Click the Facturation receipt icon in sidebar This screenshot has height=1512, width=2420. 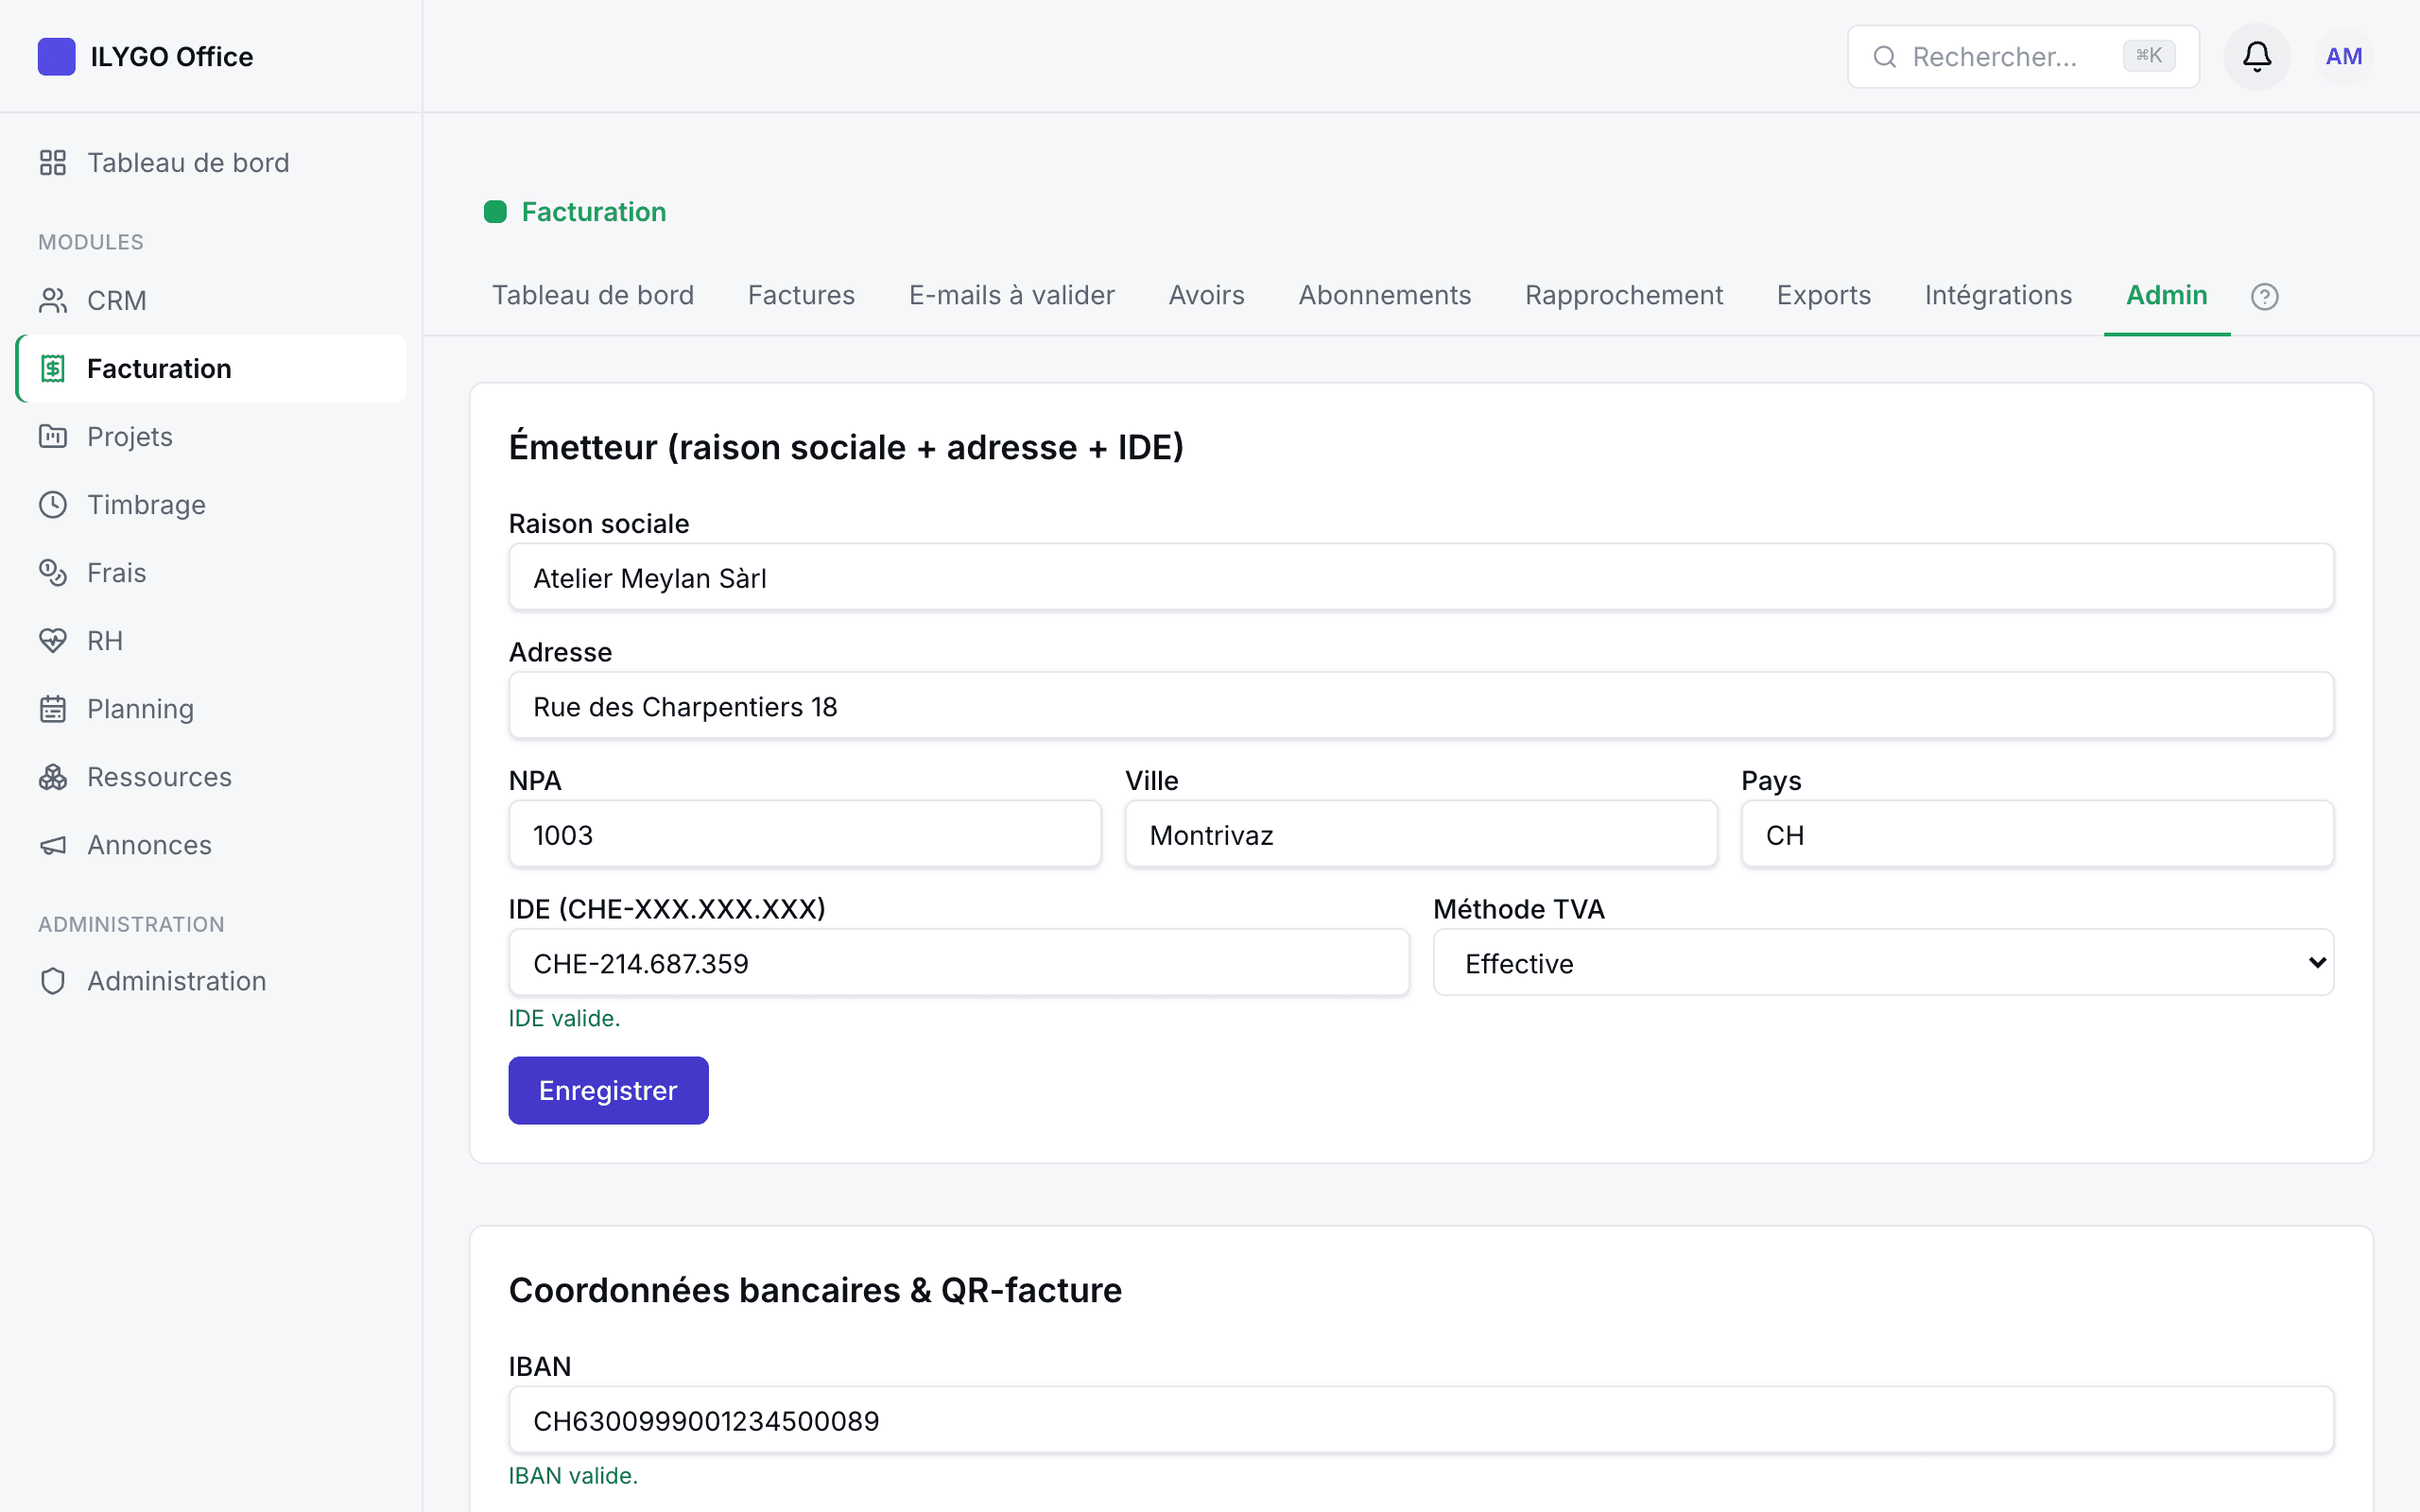(x=53, y=368)
